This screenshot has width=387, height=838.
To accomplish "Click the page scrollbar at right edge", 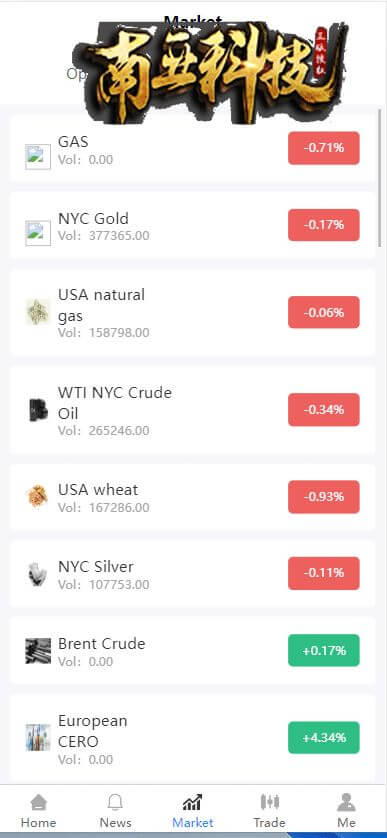I will [x=380, y=176].
